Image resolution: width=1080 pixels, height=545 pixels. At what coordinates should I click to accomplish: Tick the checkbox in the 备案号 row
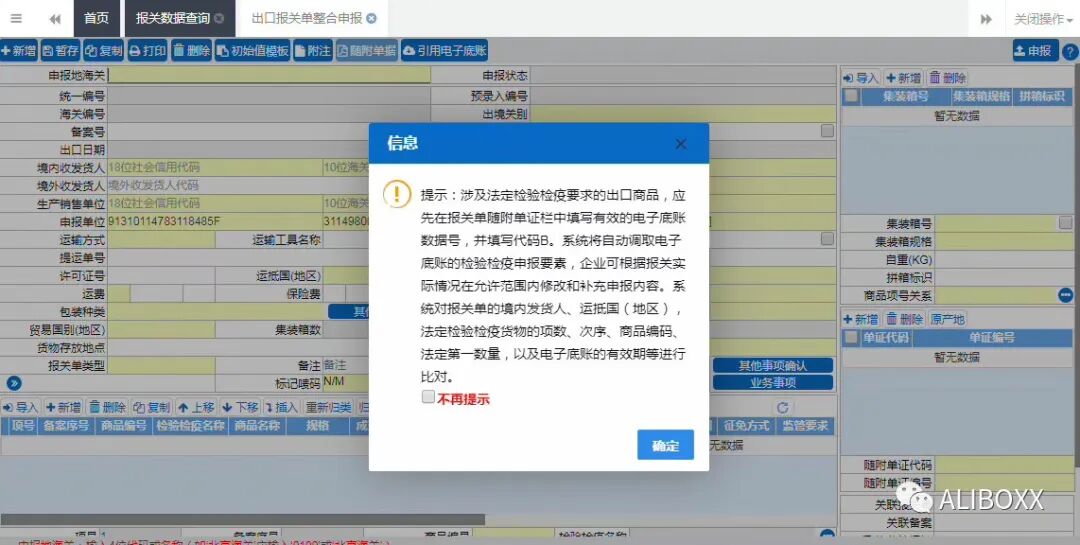[827, 131]
